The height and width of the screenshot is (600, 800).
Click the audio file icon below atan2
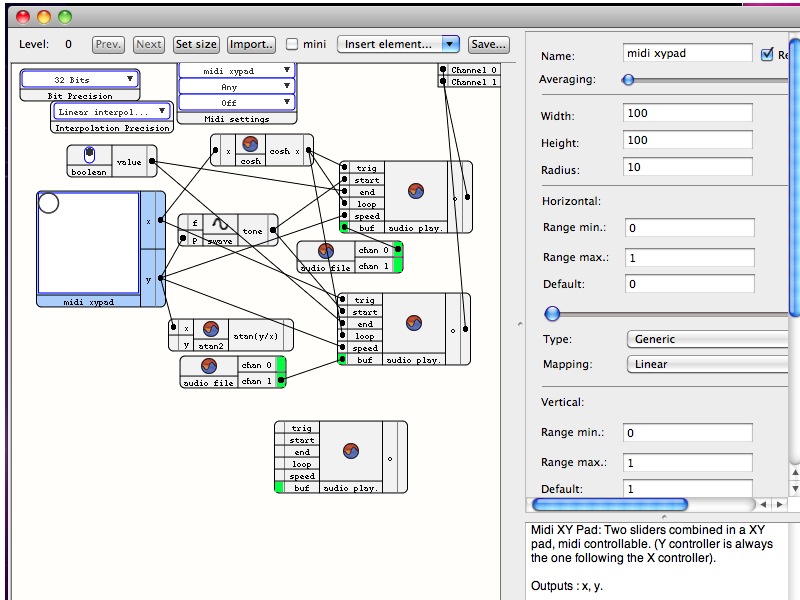pyautogui.click(x=209, y=365)
